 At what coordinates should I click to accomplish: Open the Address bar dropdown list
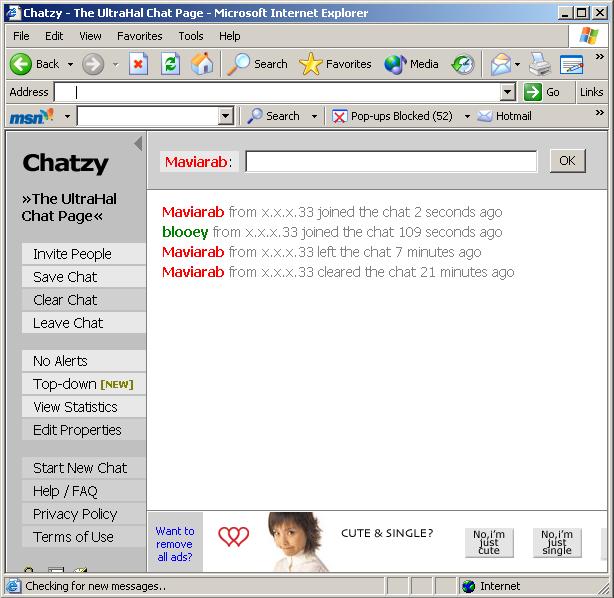click(507, 92)
